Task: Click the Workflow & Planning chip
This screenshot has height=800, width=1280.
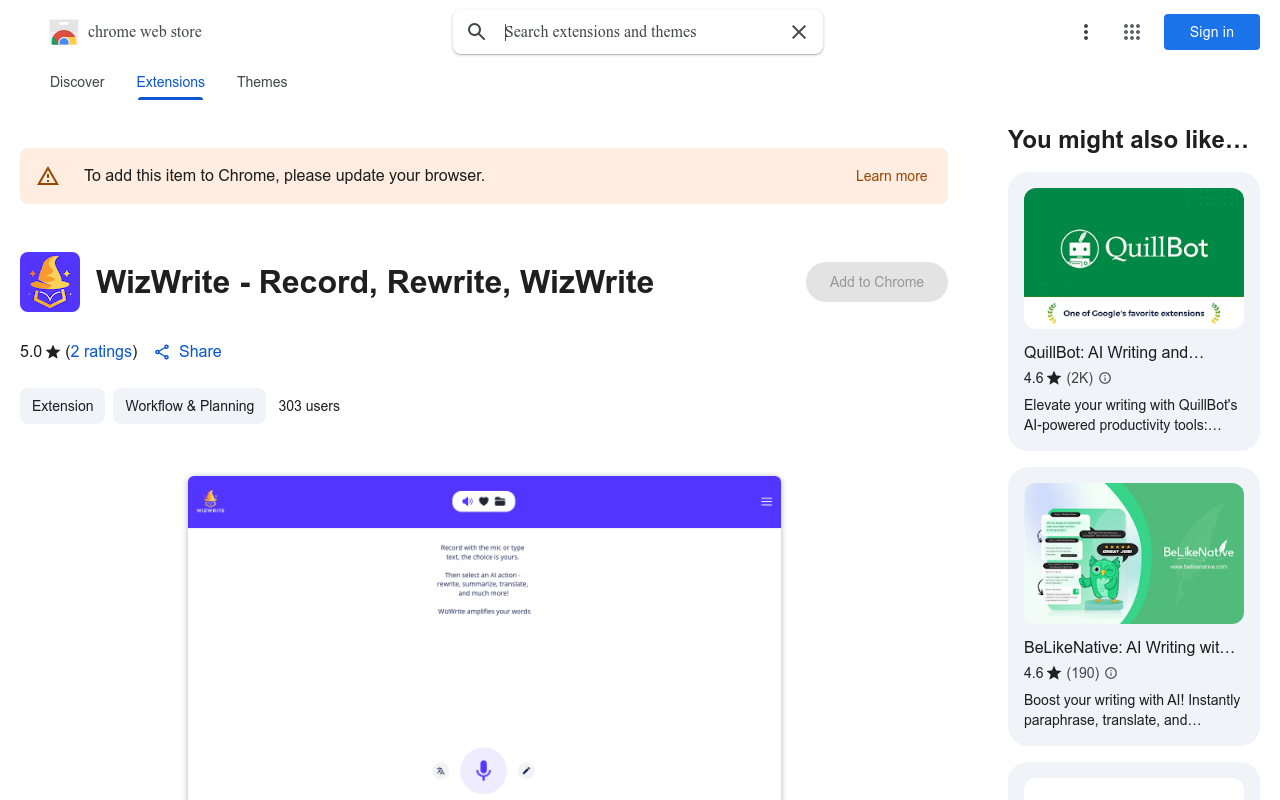Action: coord(189,406)
